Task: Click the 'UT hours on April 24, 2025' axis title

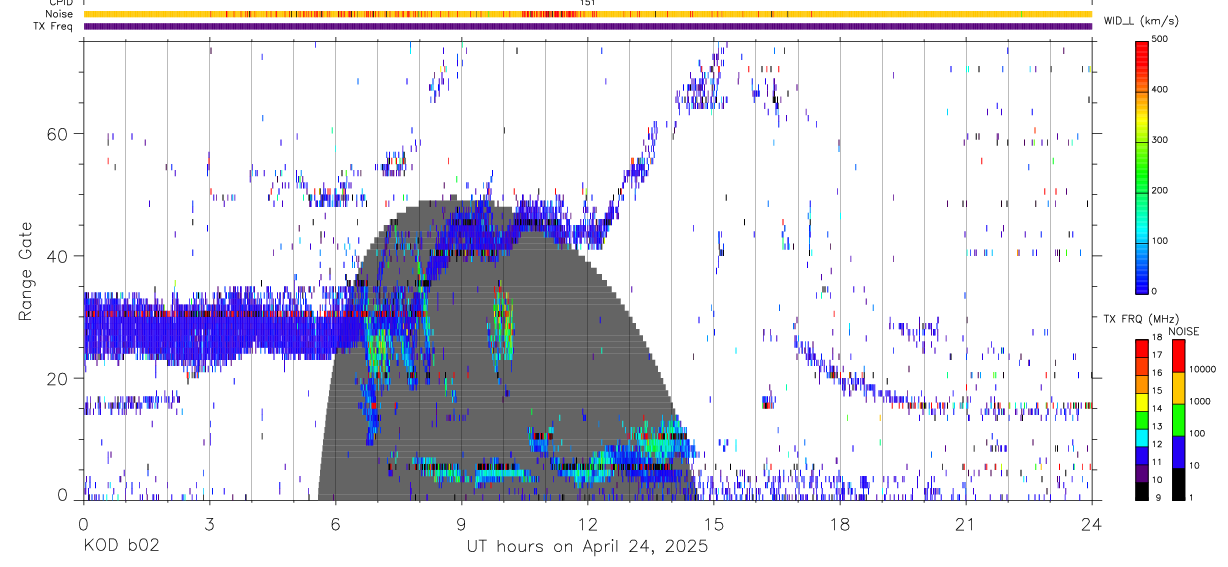Action: point(587,546)
